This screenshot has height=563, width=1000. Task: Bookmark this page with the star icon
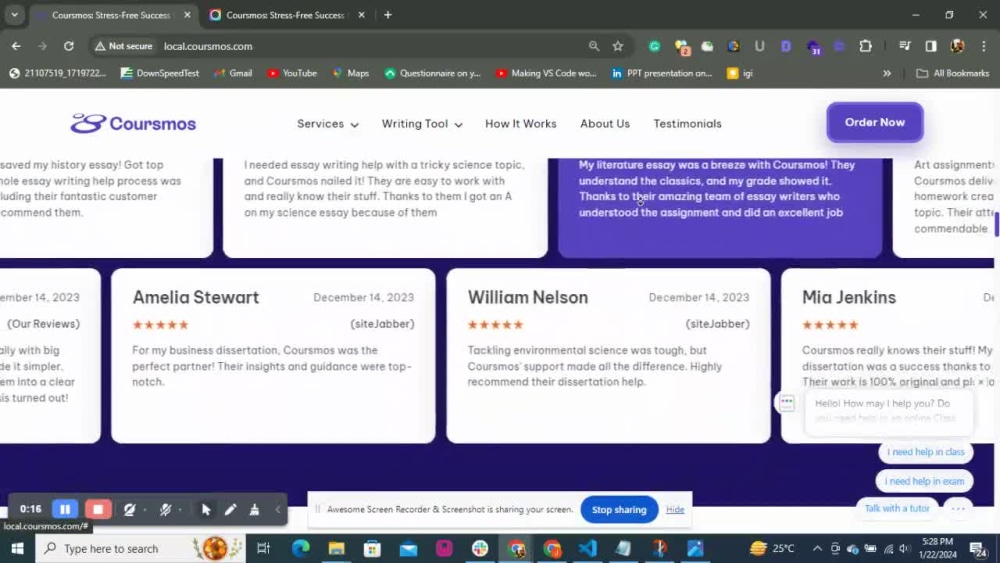(617, 46)
